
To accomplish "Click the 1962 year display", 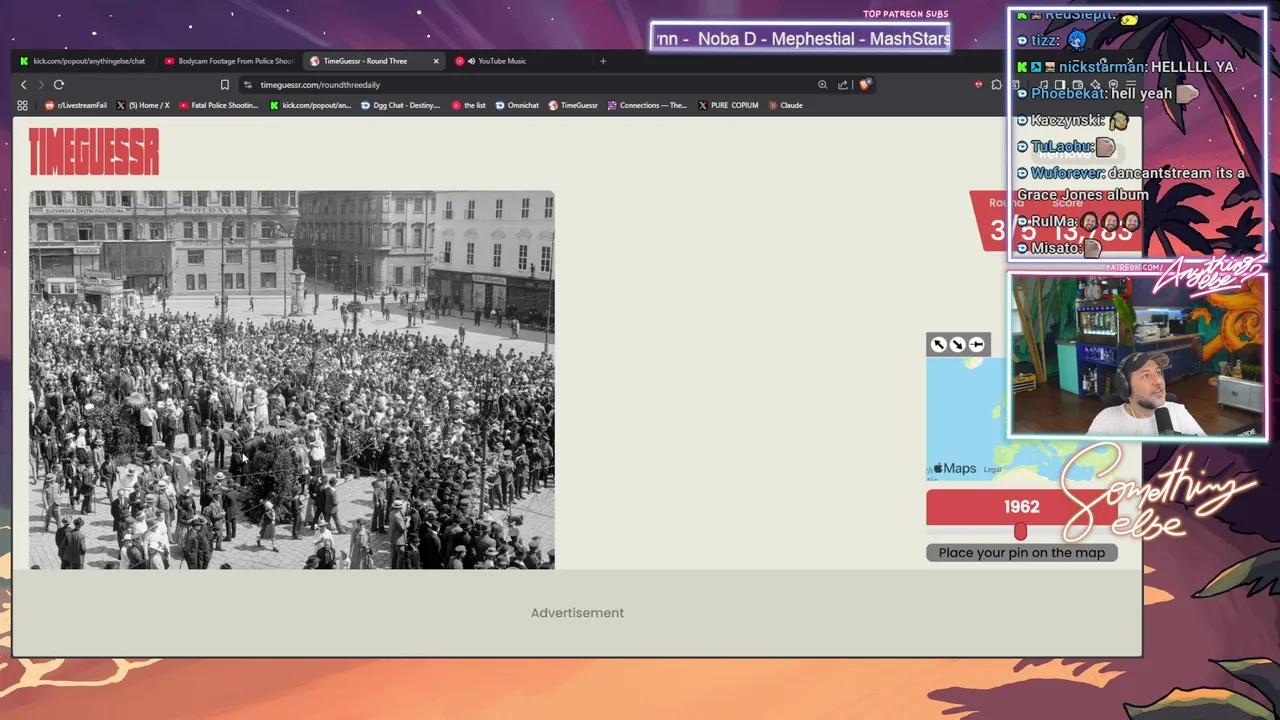I will point(1022,507).
